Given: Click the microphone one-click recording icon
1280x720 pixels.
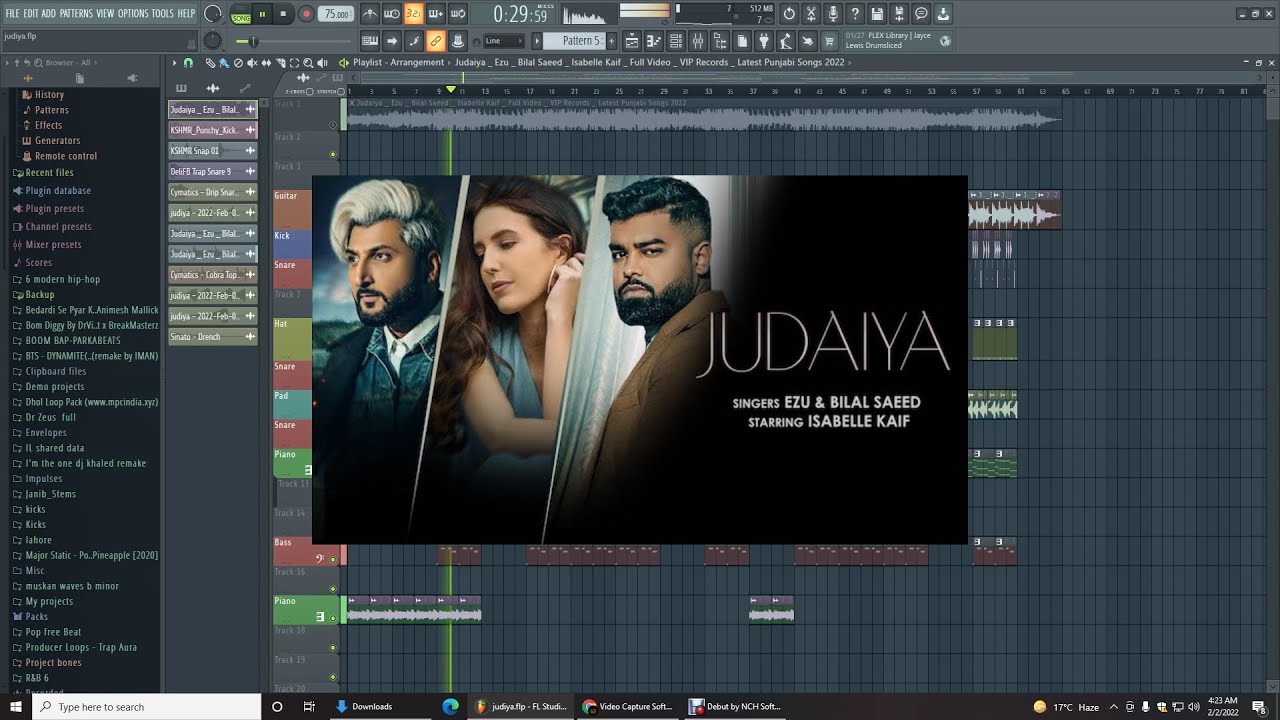Looking at the screenshot, I should [x=833, y=14].
